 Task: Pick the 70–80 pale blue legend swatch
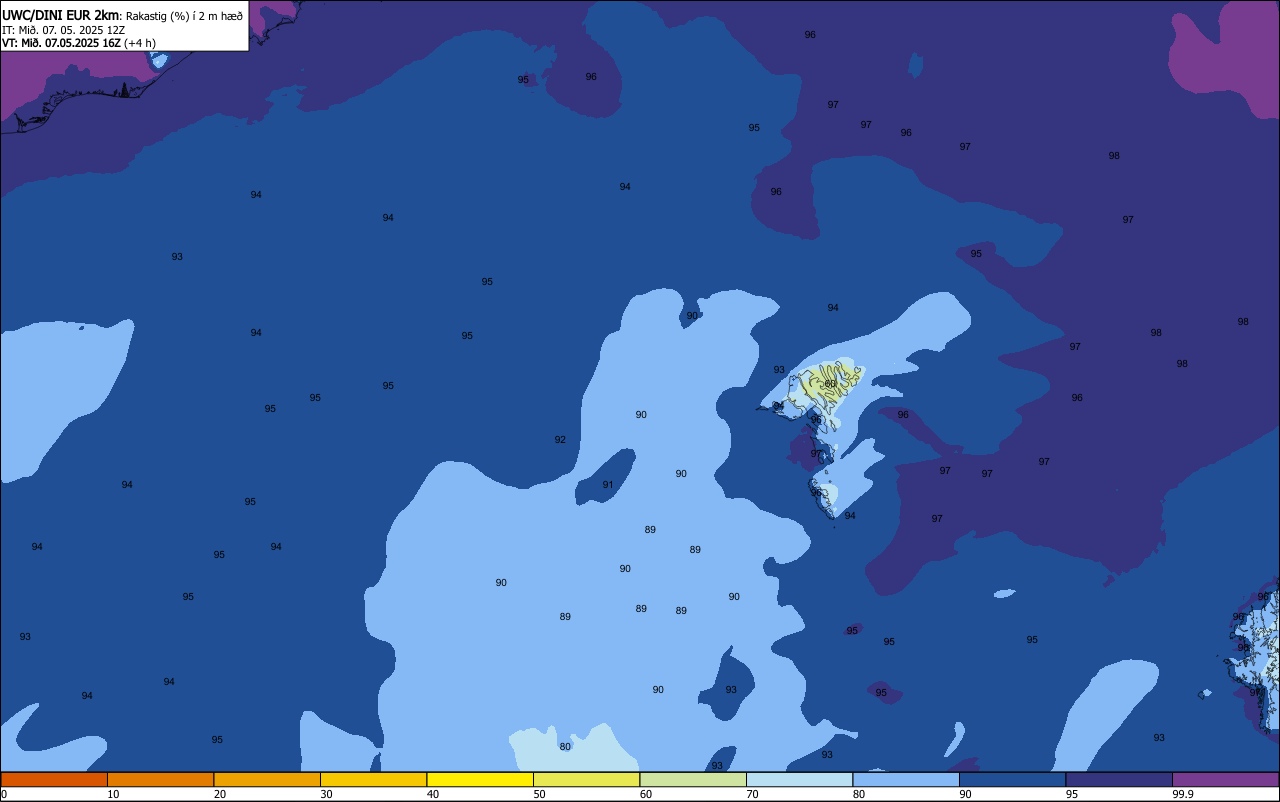pyautogui.click(x=799, y=779)
